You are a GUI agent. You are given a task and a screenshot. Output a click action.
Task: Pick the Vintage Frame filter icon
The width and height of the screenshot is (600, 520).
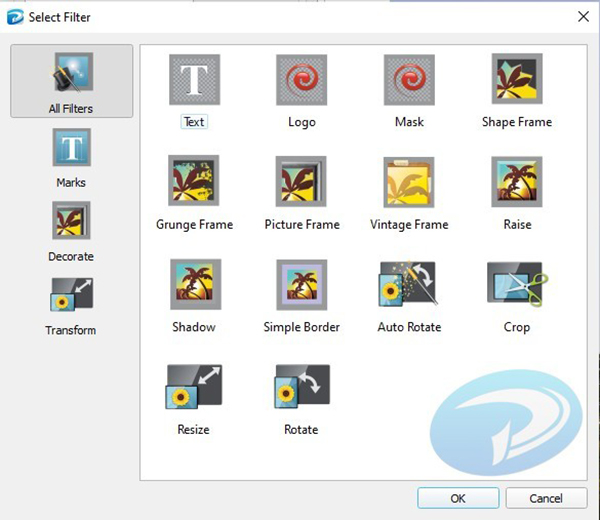[409, 182]
